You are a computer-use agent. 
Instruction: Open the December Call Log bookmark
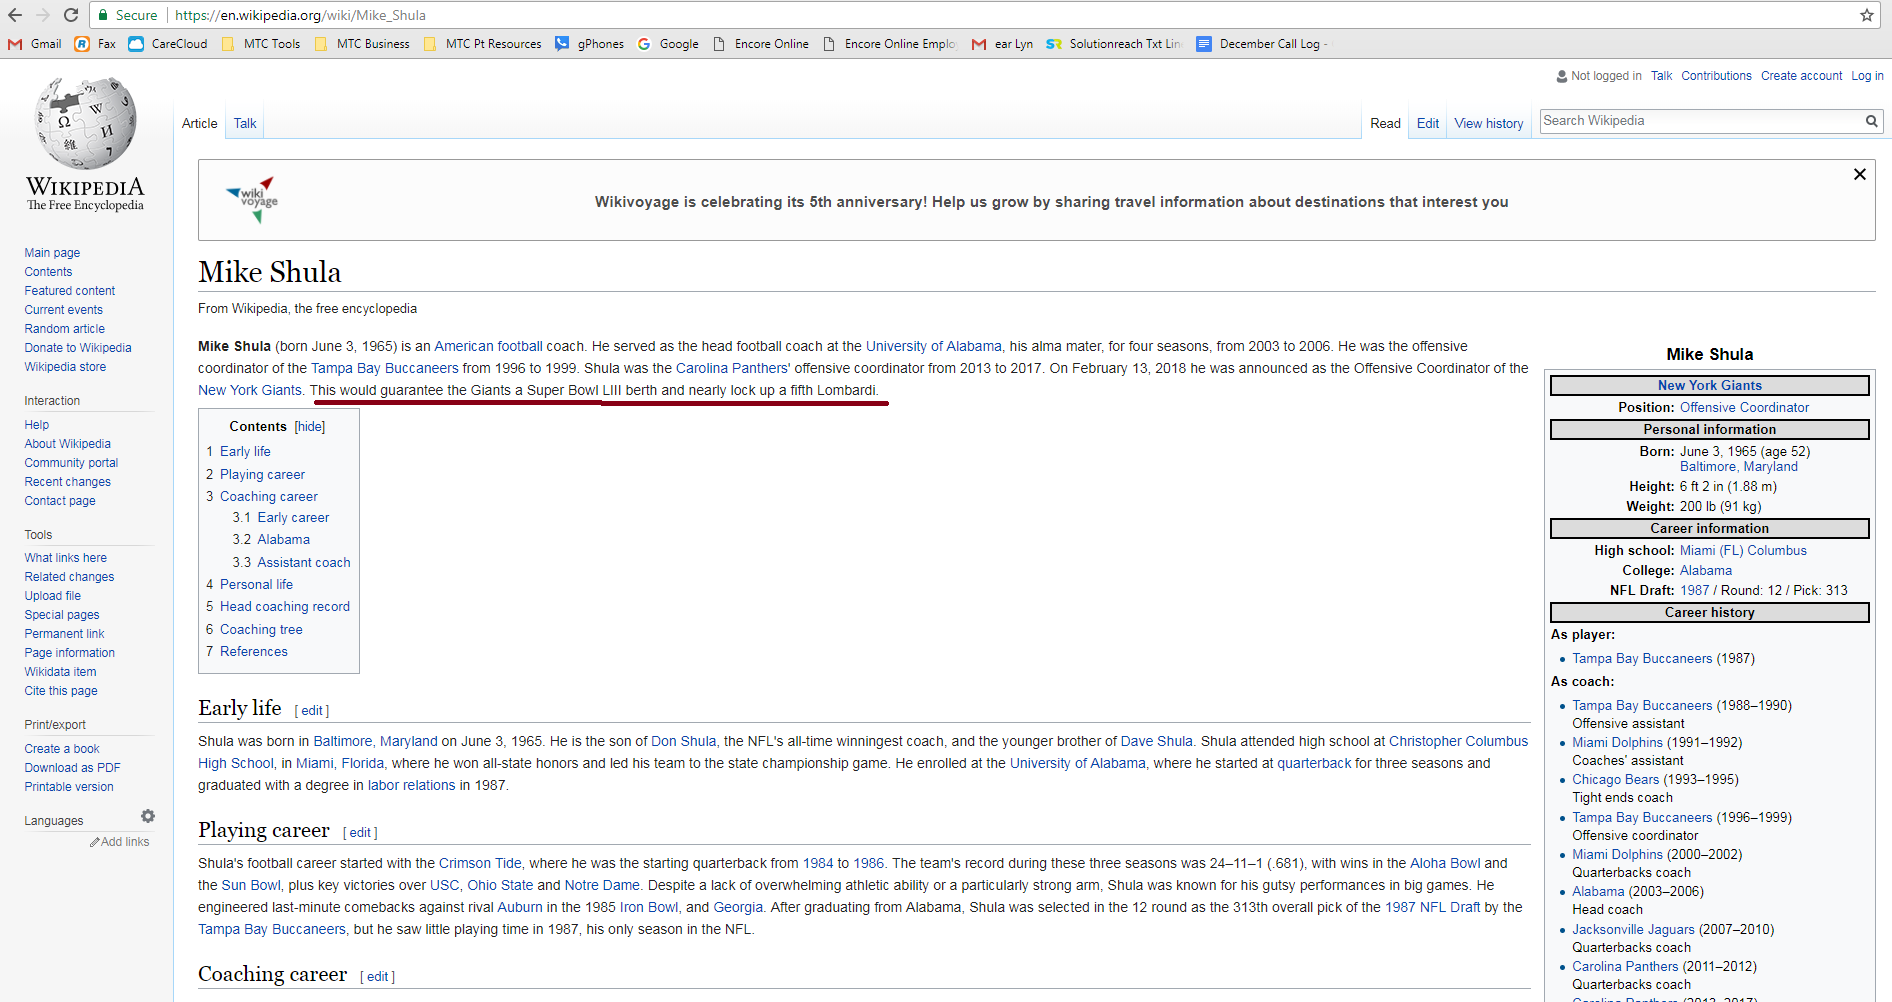(x=1262, y=44)
